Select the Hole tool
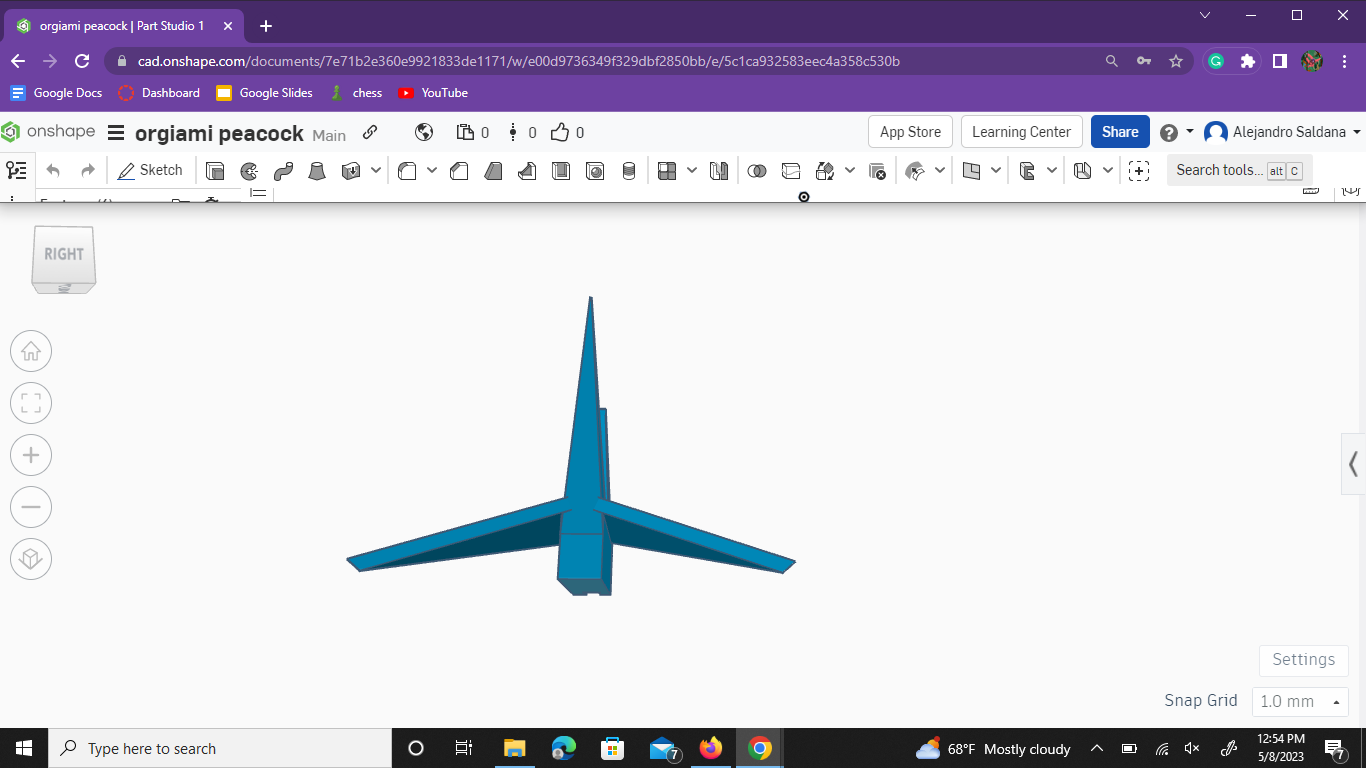1366x768 pixels. click(x=595, y=171)
